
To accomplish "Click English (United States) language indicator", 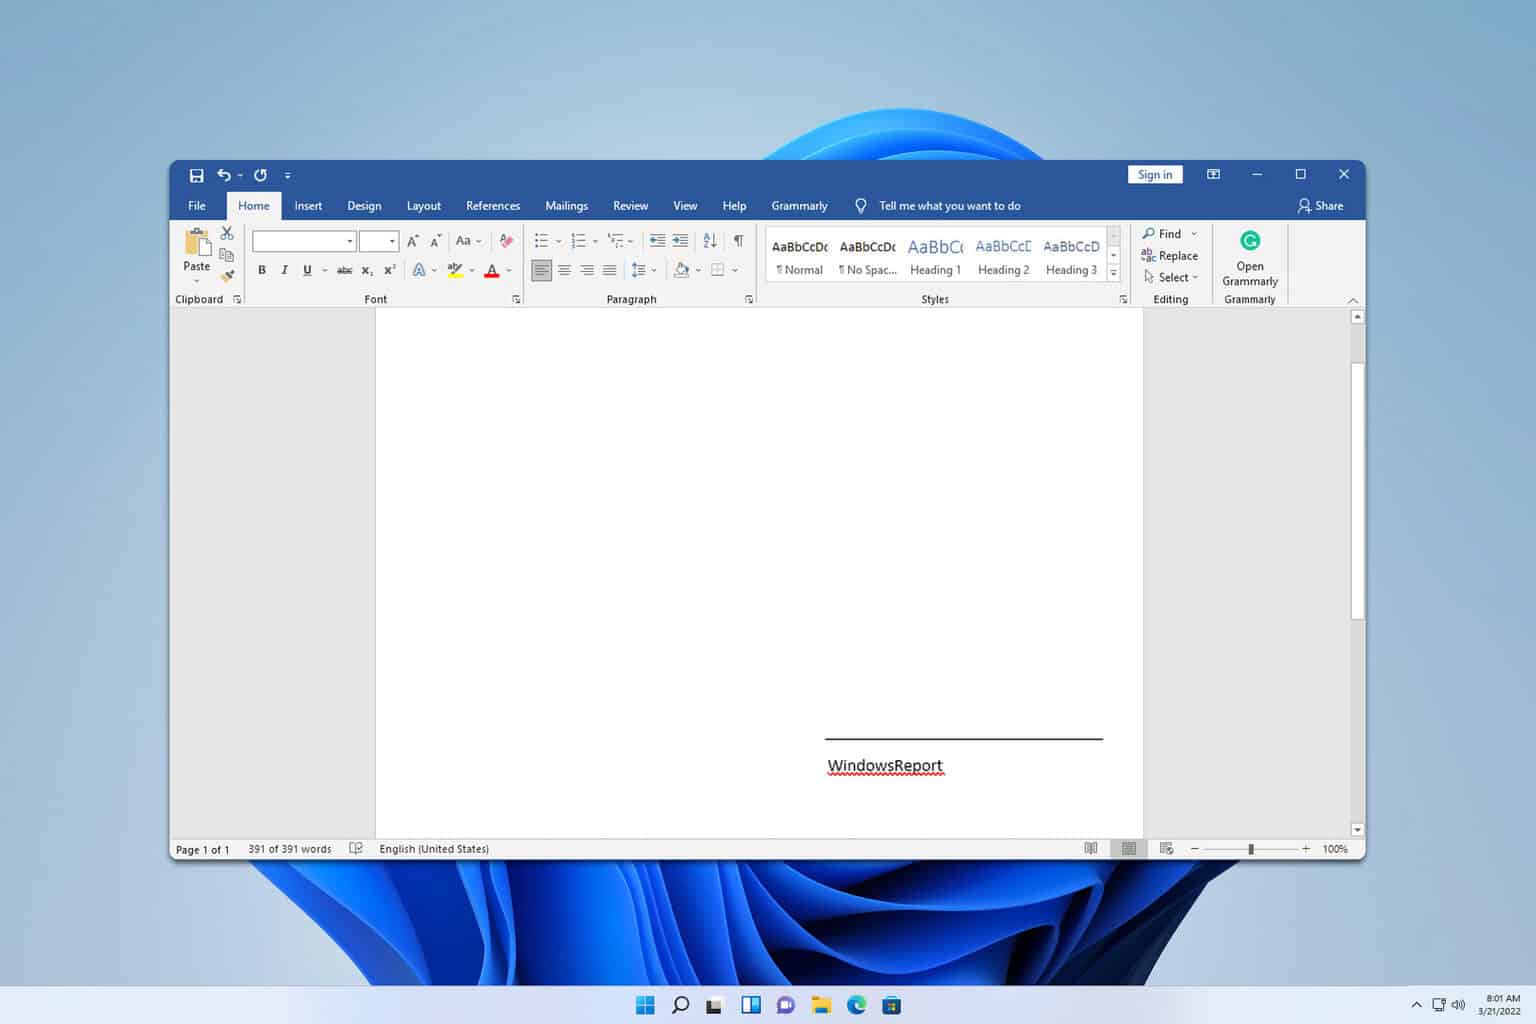I will pyautogui.click(x=434, y=849).
